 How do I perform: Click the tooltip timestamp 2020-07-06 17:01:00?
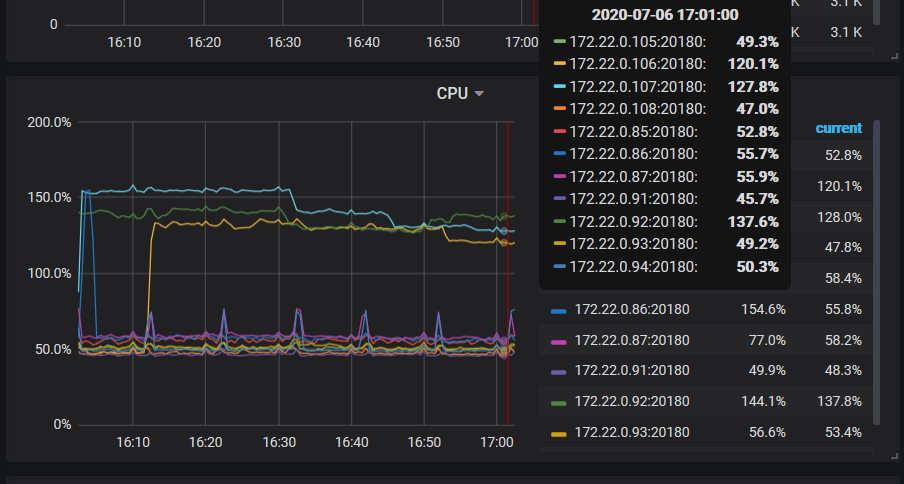pos(665,15)
